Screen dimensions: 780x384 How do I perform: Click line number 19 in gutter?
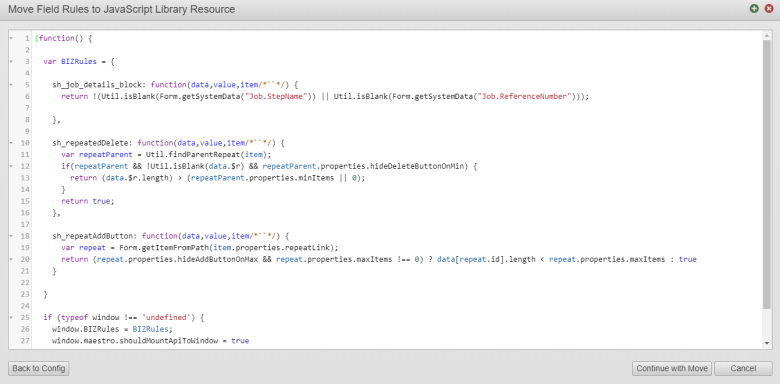(x=25, y=247)
